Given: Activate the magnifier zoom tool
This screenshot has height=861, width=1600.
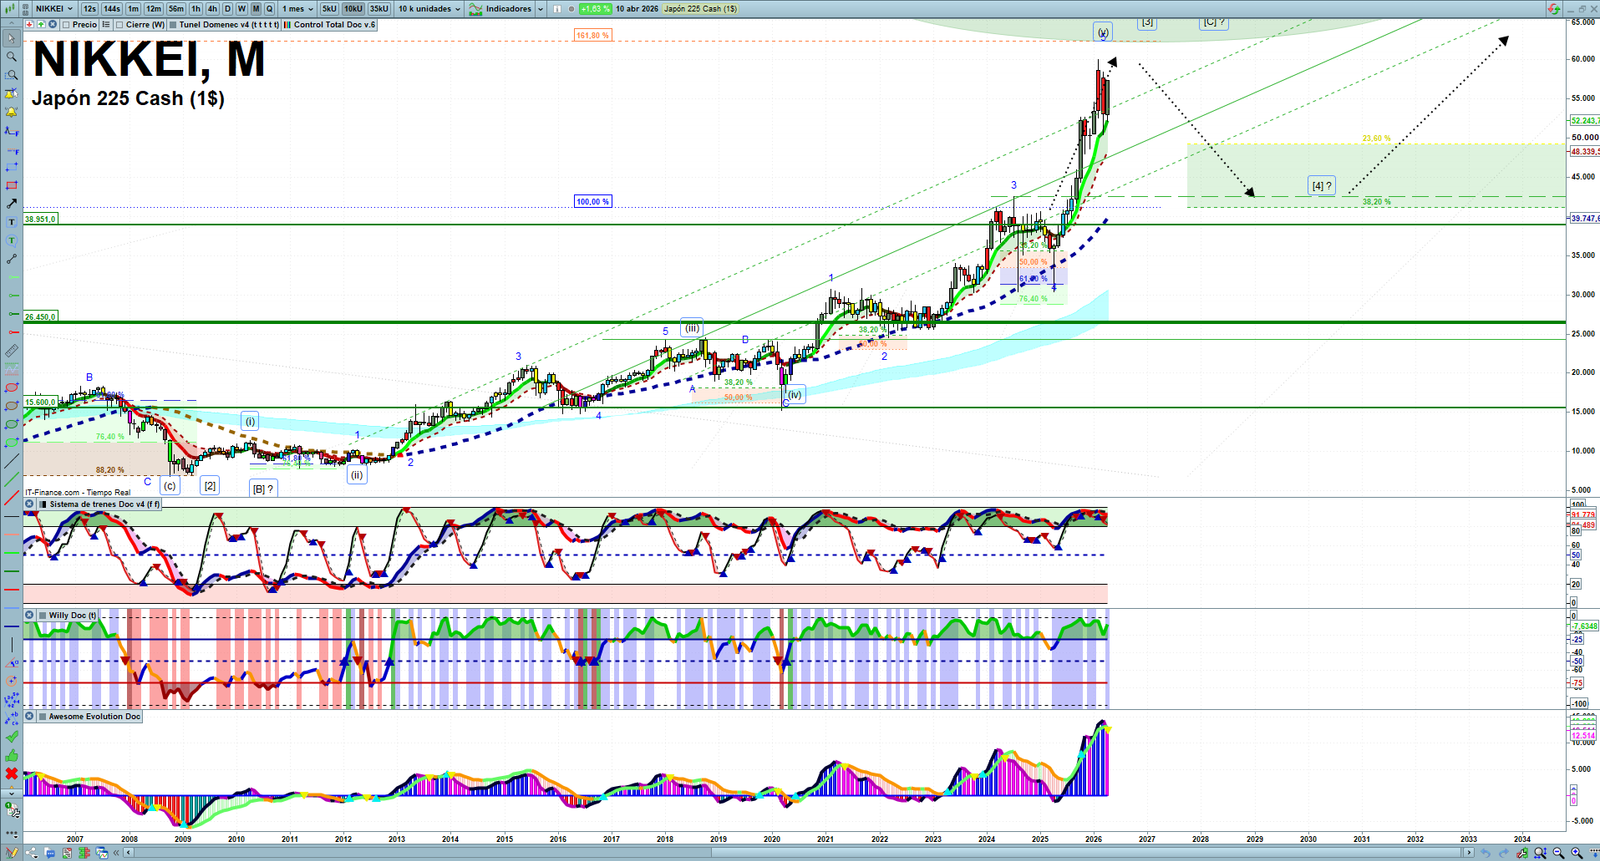Looking at the screenshot, I should pos(11,57).
